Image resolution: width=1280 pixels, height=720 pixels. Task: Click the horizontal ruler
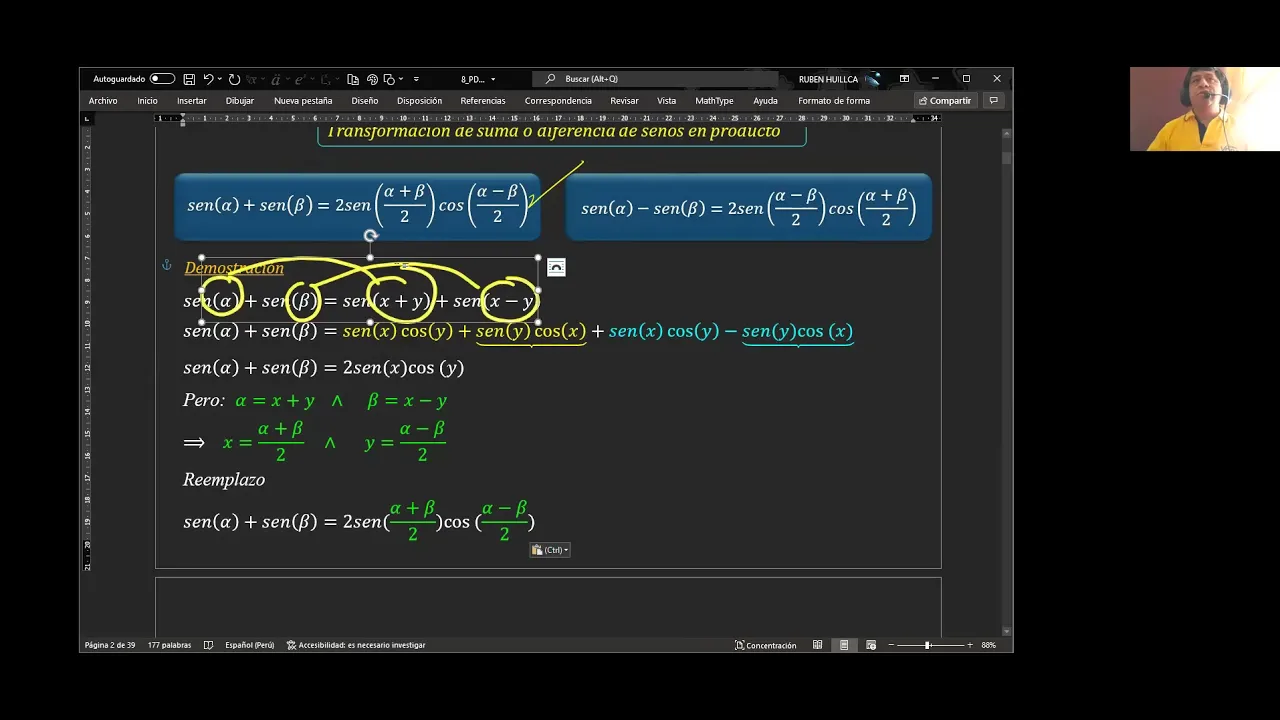click(x=548, y=118)
